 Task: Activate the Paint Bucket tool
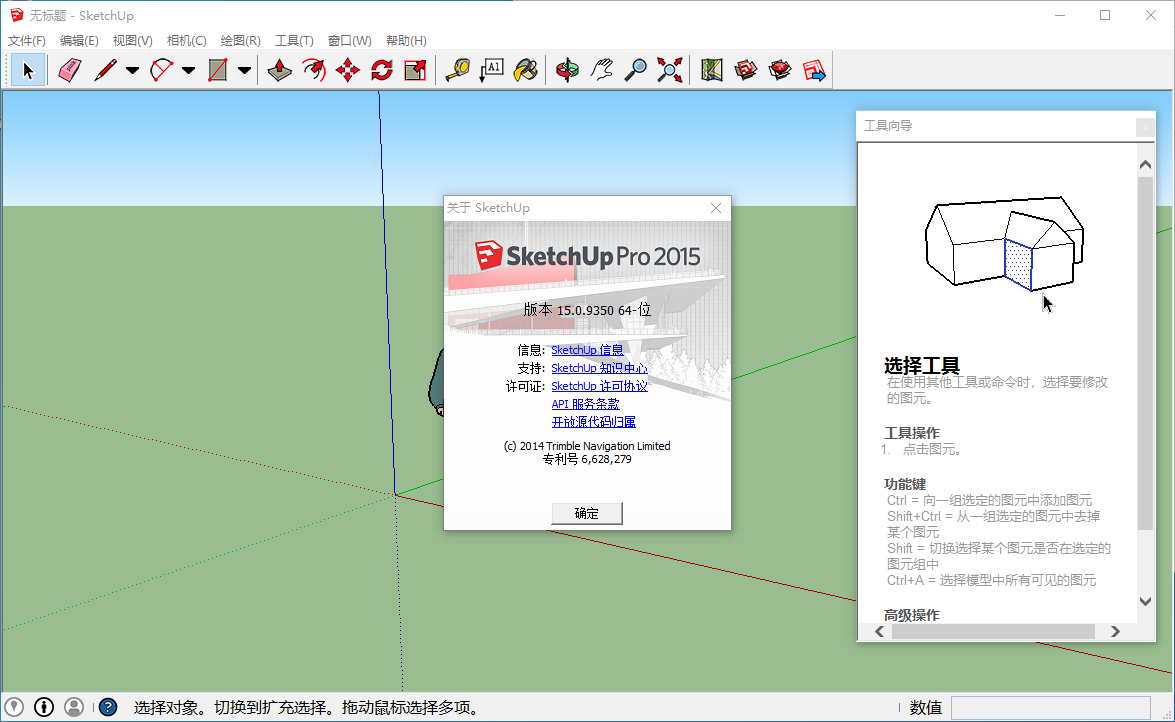tap(525, 70)
